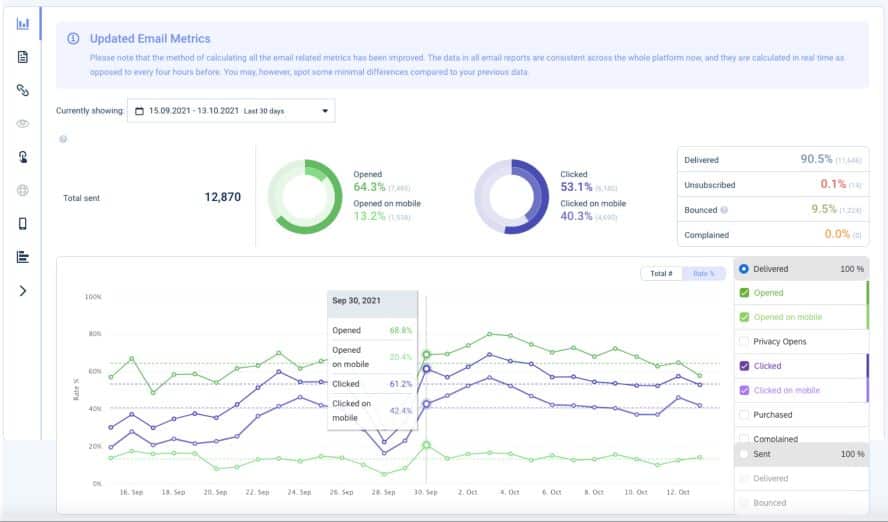Open the eye views icon in sidebar
Screen dimensions: 888x522
tap(23, 123)
